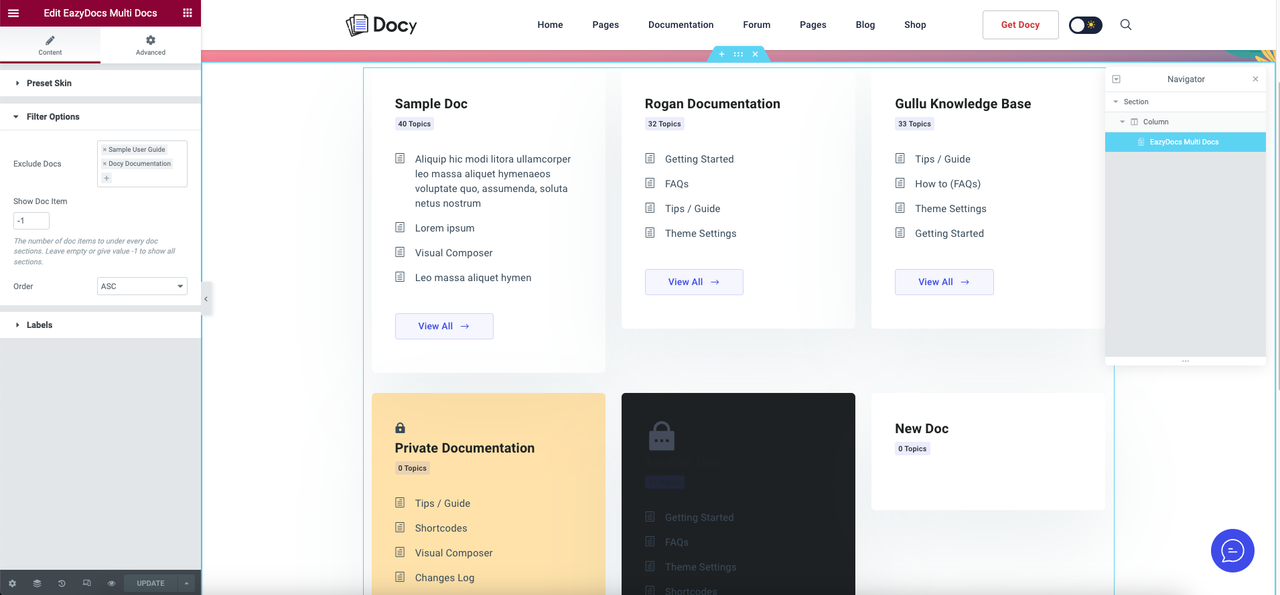The height and width of the screenshot is (595, 1280).
Task: Open the Home menu item
Action: pyautogui.click(x=550, y=25)
